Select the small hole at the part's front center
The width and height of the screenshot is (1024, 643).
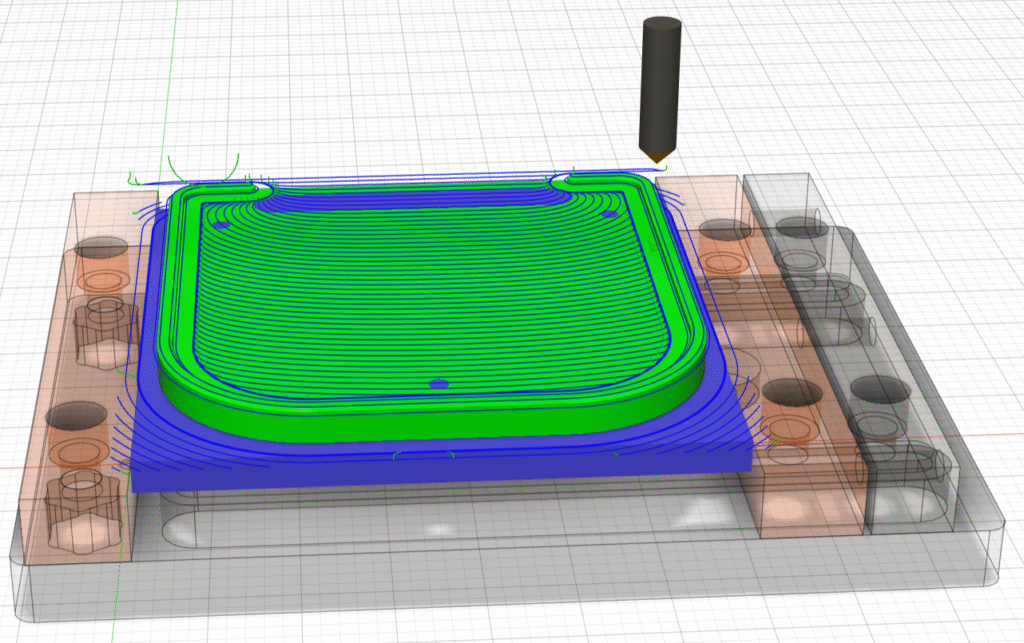pyautogui.click(x=439, y=384)
